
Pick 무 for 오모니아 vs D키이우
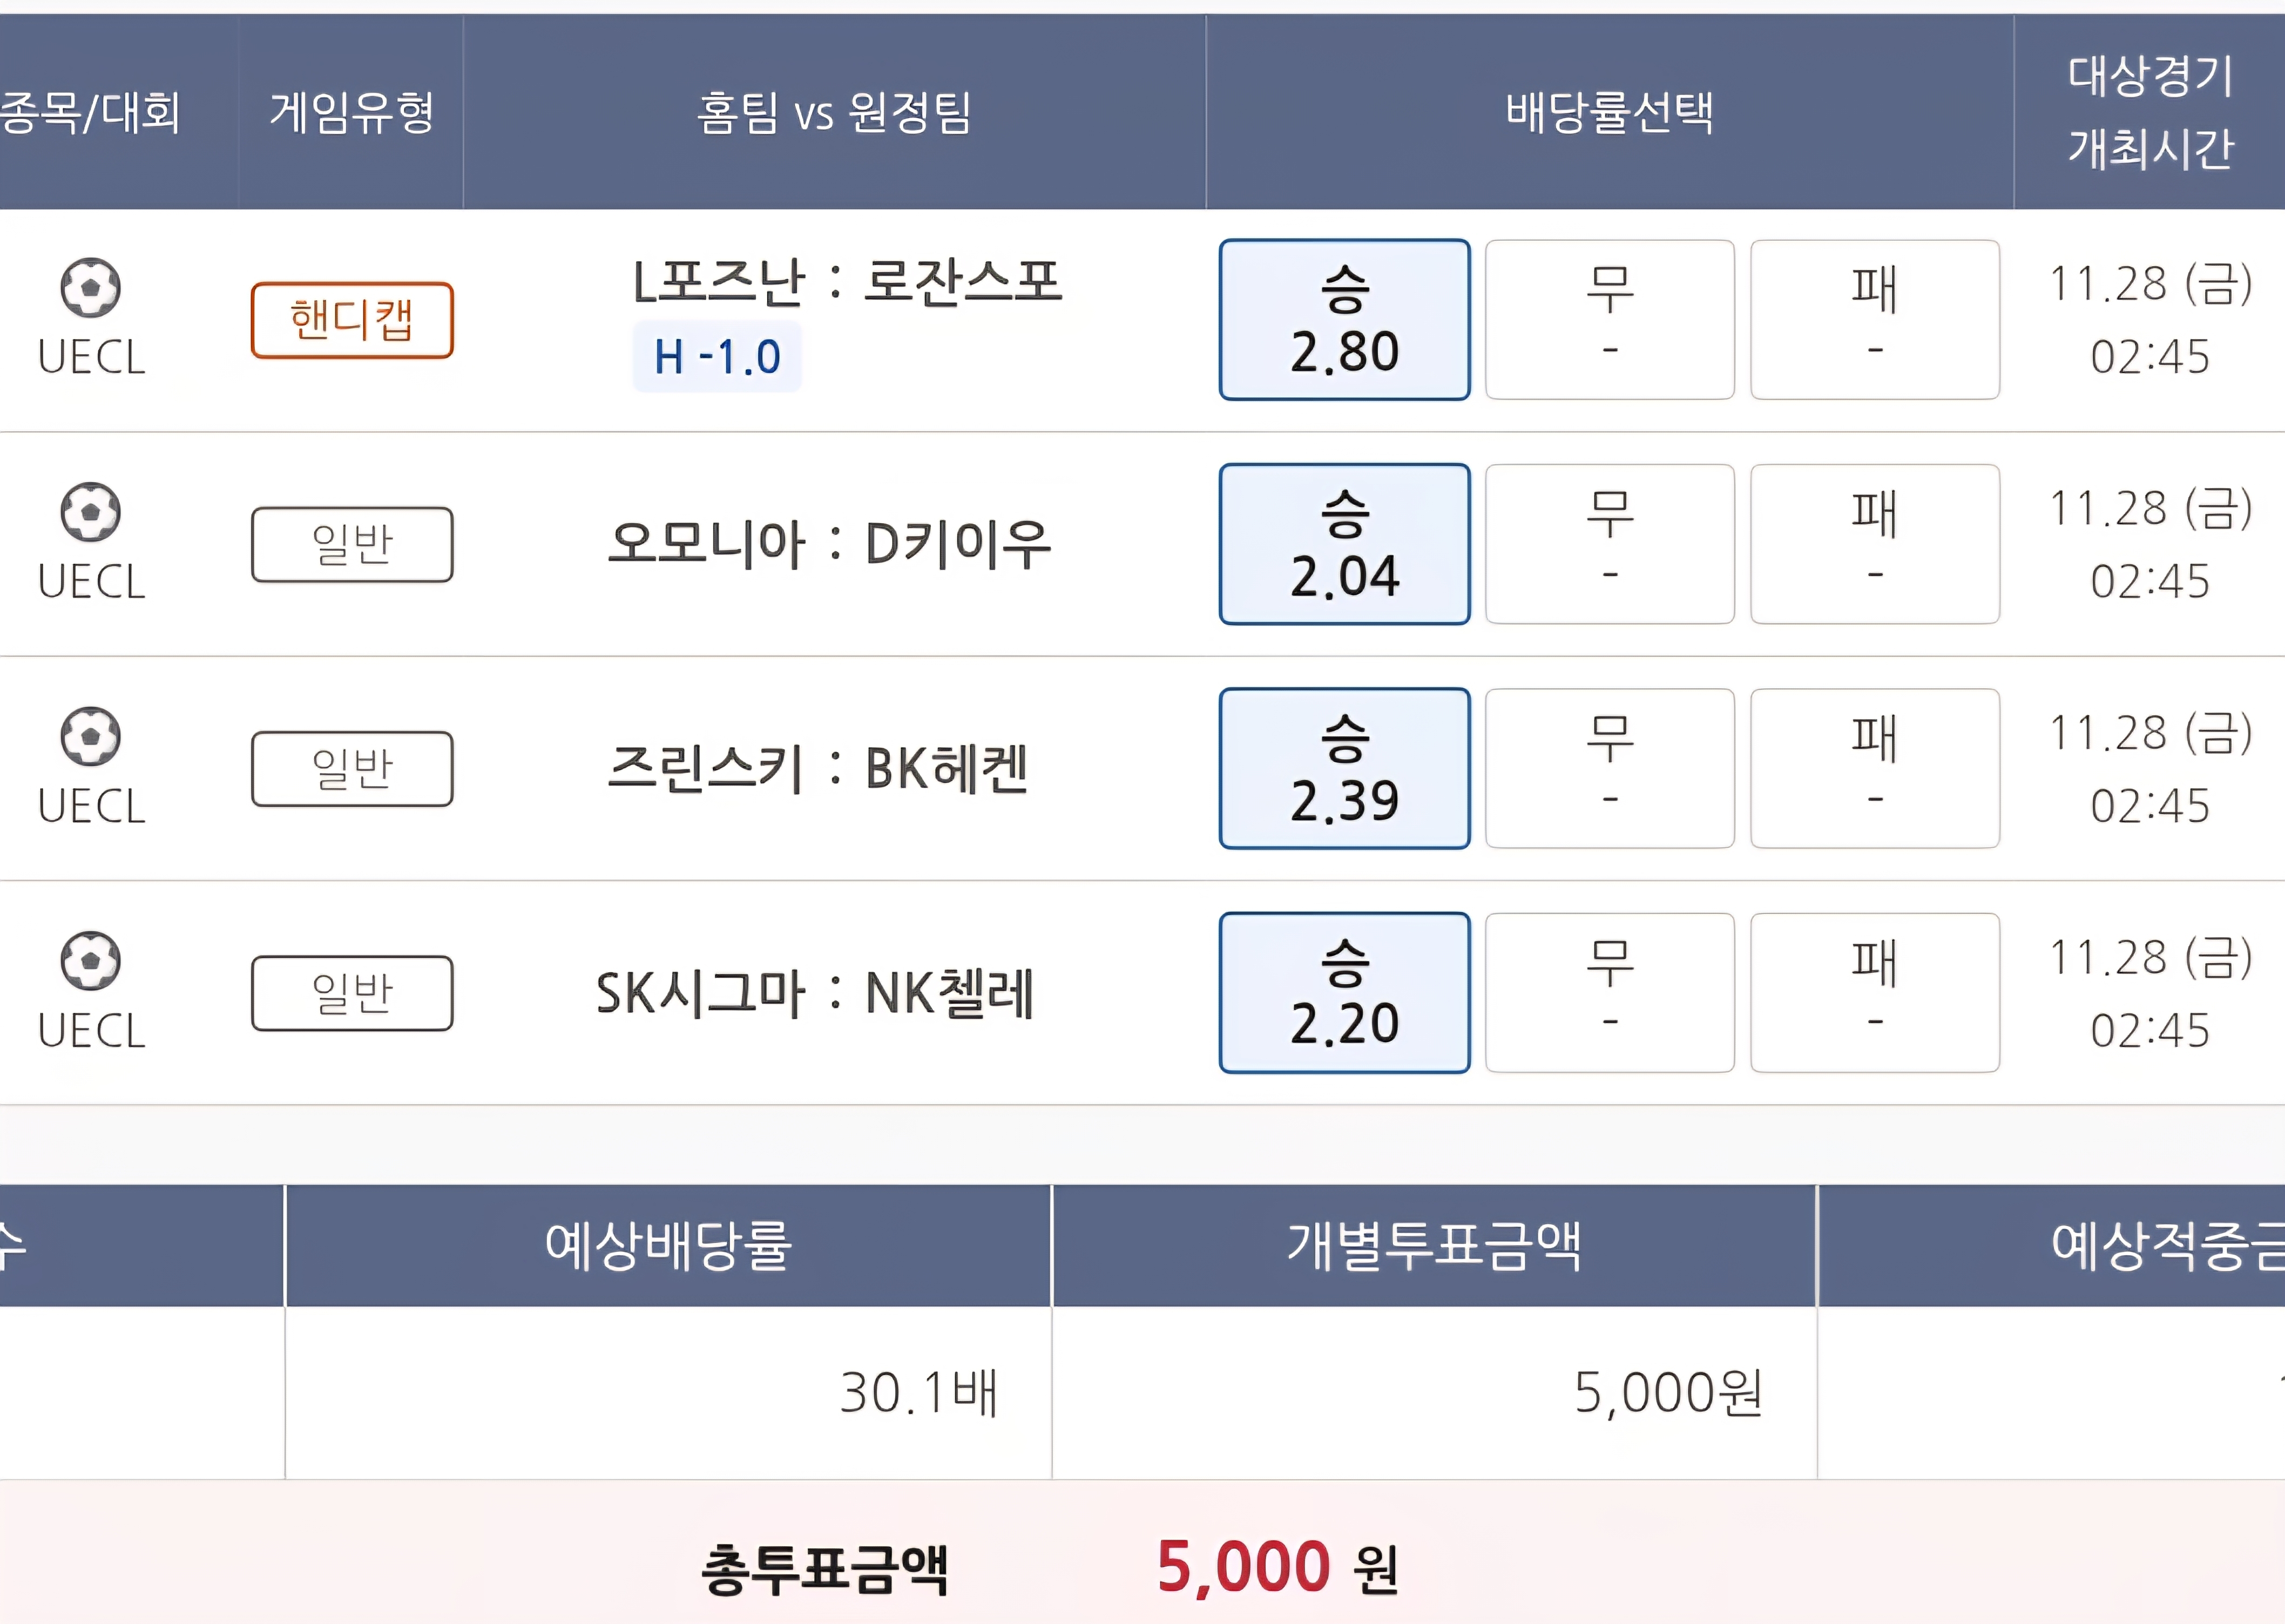tap(1609, 544)
